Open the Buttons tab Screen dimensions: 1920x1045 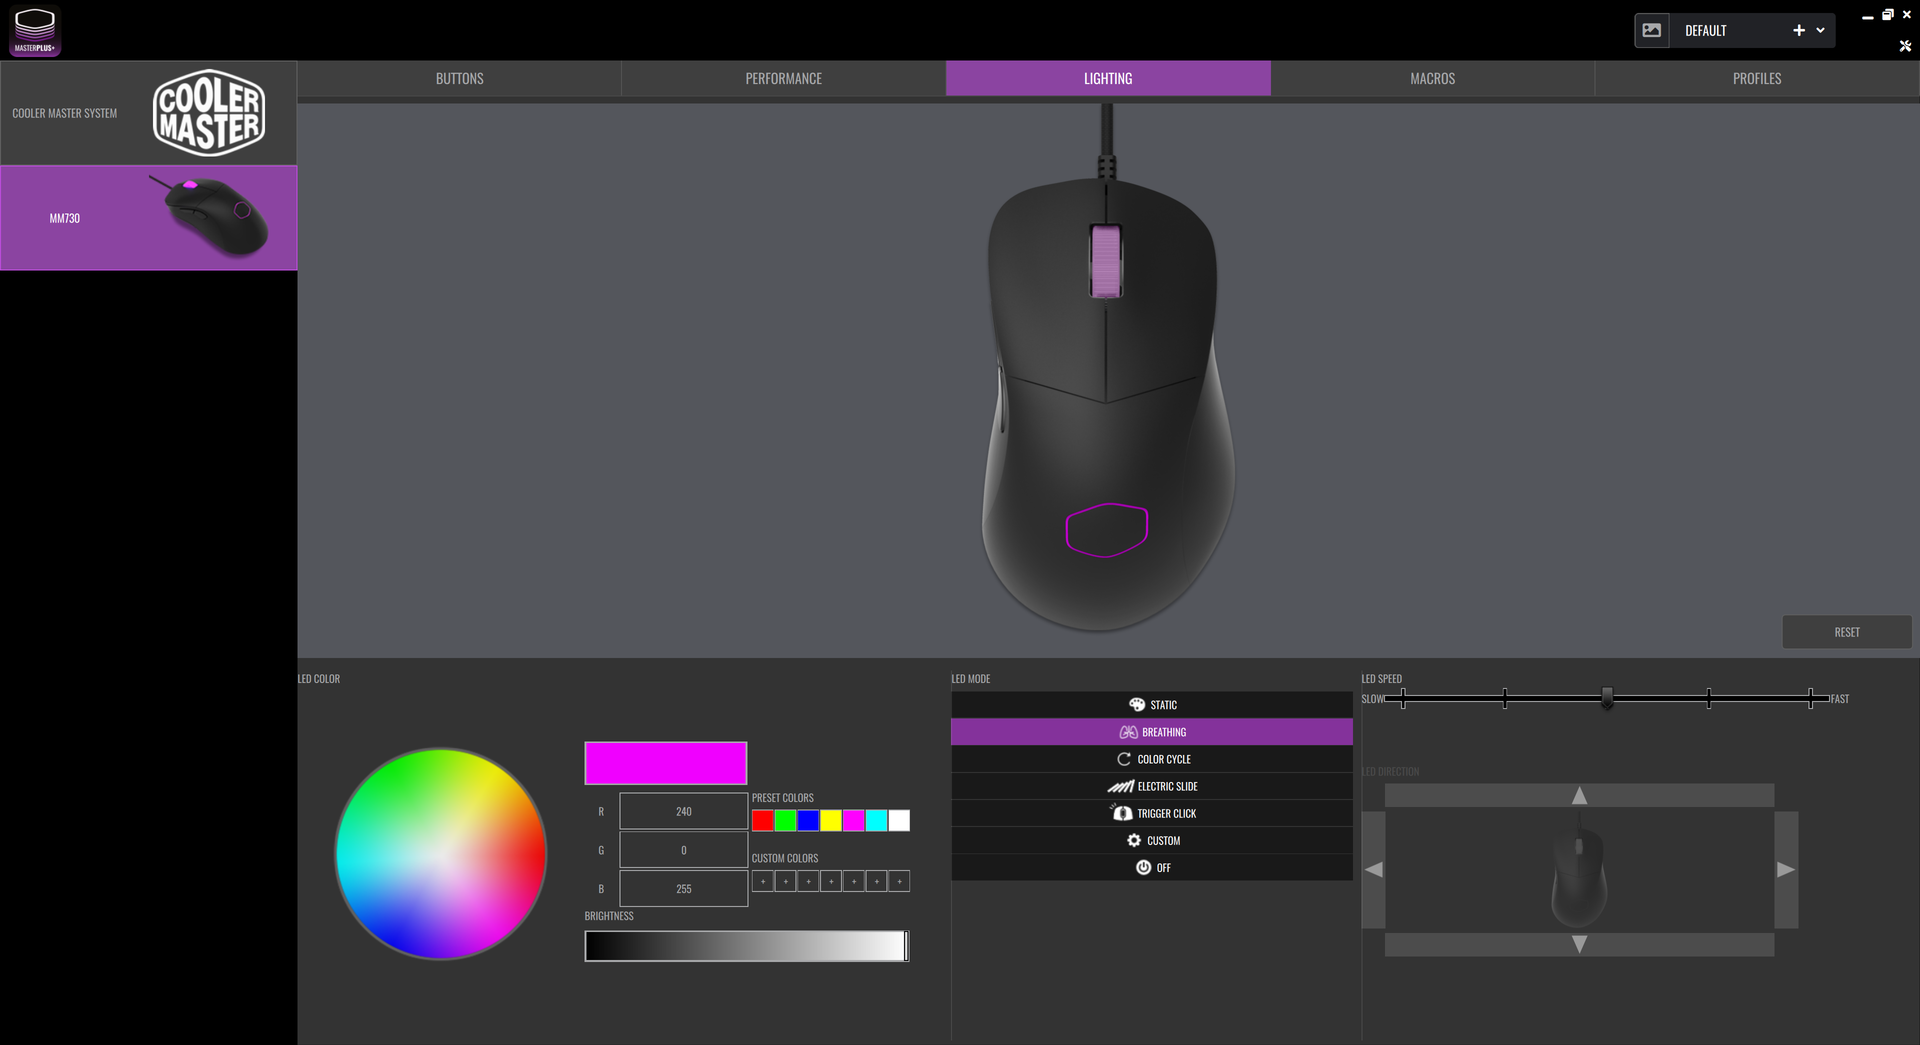point(460,78)
